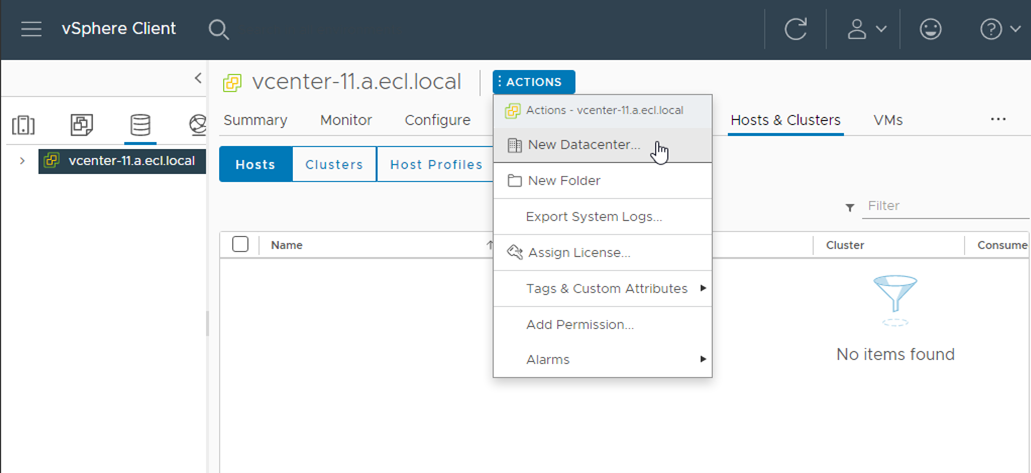Switch to the Monitor tab

[346, 120]
